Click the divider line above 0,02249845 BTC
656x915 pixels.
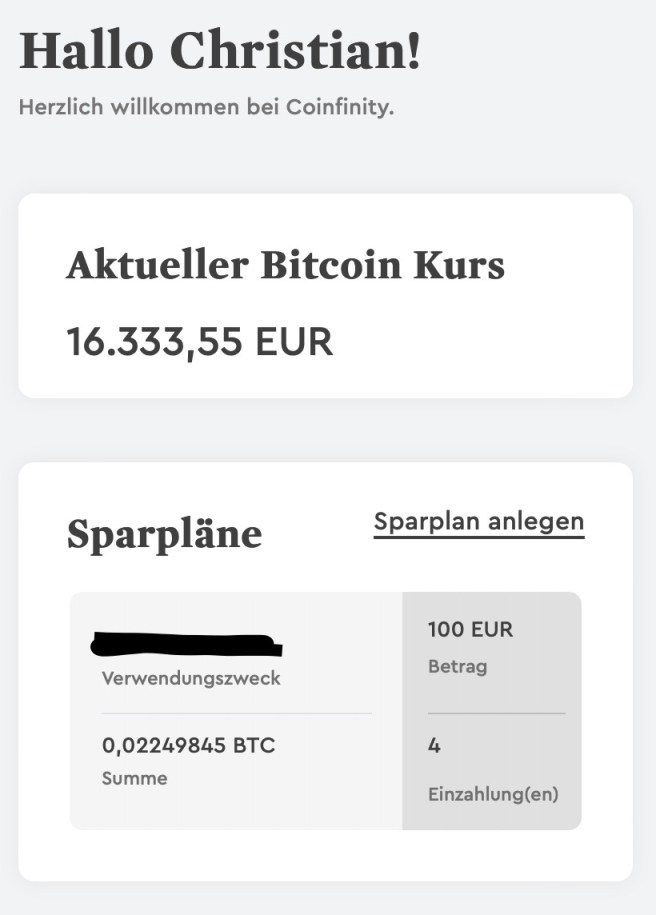[x=236, y=713]
